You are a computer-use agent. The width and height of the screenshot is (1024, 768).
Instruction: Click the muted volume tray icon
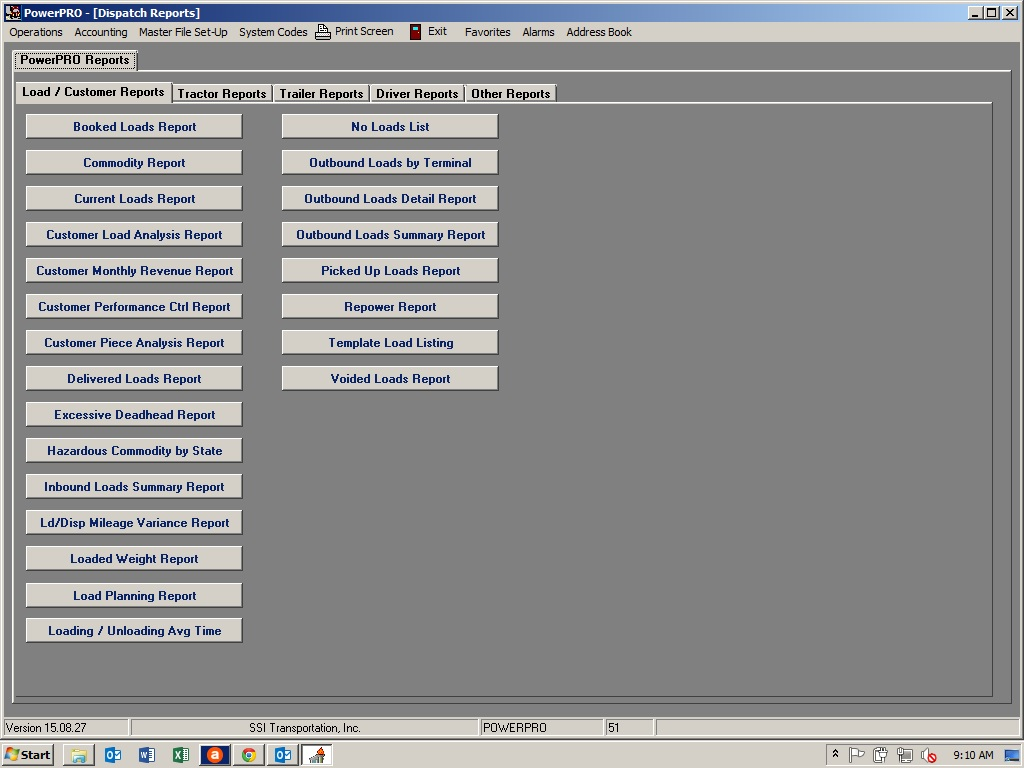pyautogui.click(x=928, y=756)
